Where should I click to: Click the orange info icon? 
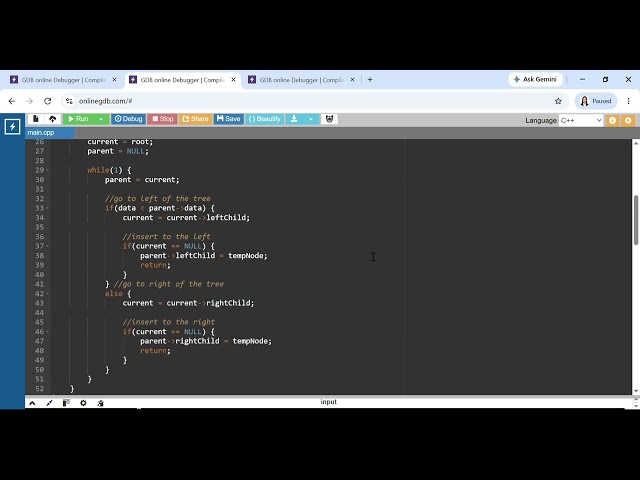coord(612,120)
